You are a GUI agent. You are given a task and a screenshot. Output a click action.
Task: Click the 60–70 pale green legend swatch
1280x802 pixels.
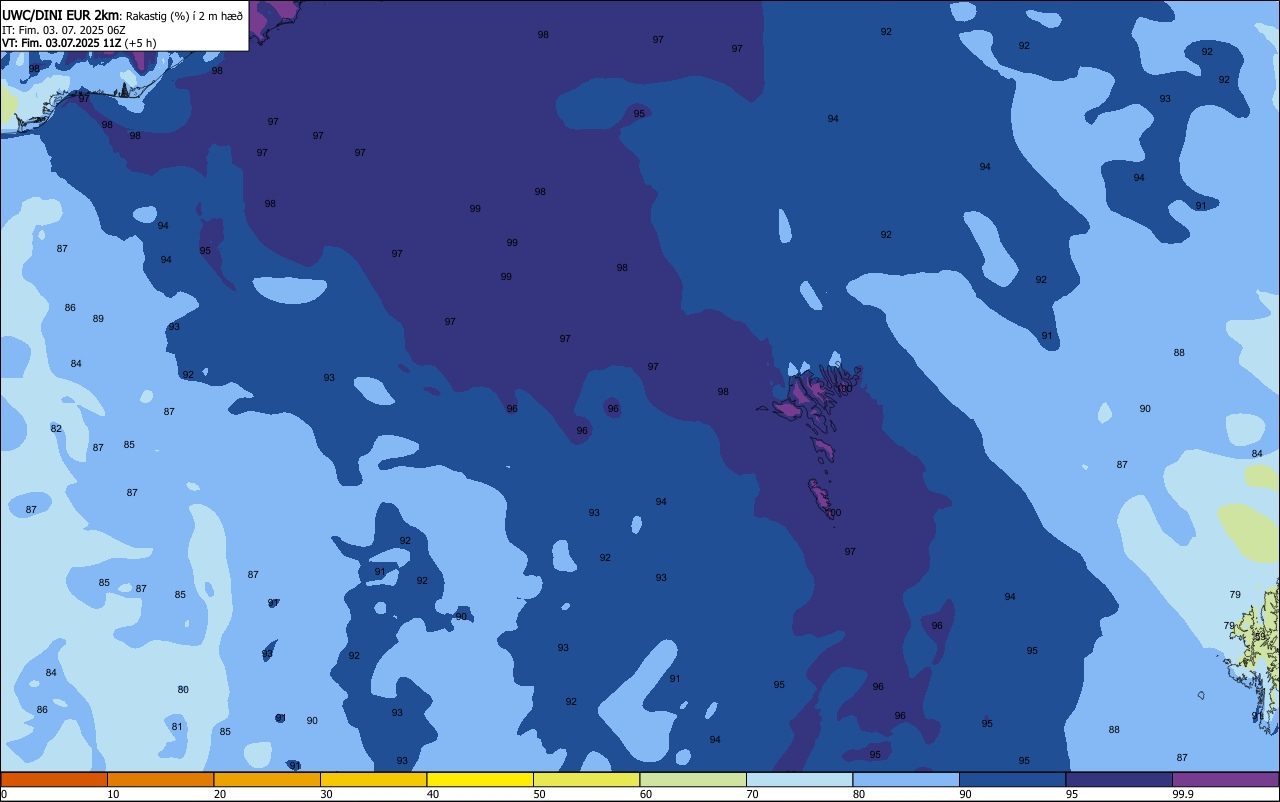click(693, 779)
